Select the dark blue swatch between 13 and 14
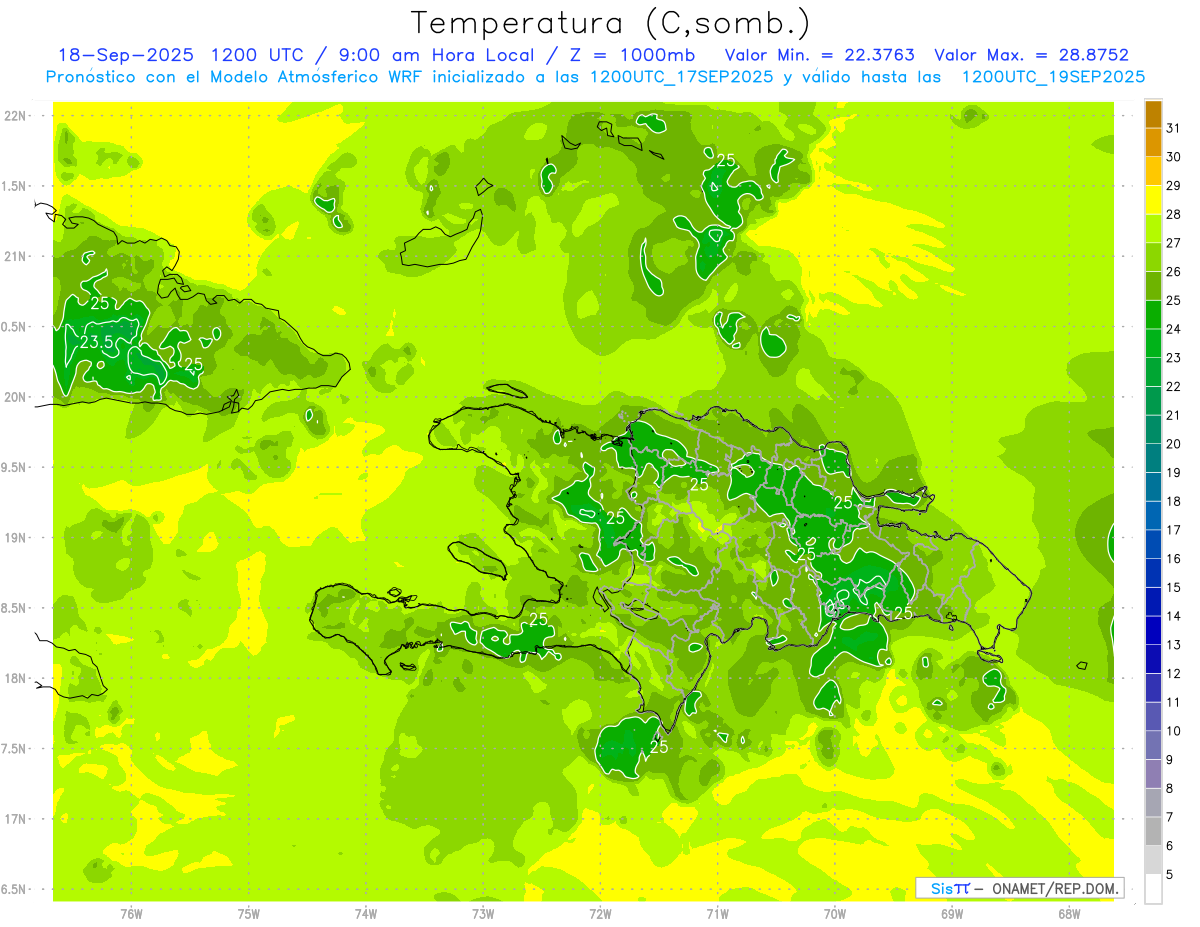 pyautogui.click(x=1153, y=630)
